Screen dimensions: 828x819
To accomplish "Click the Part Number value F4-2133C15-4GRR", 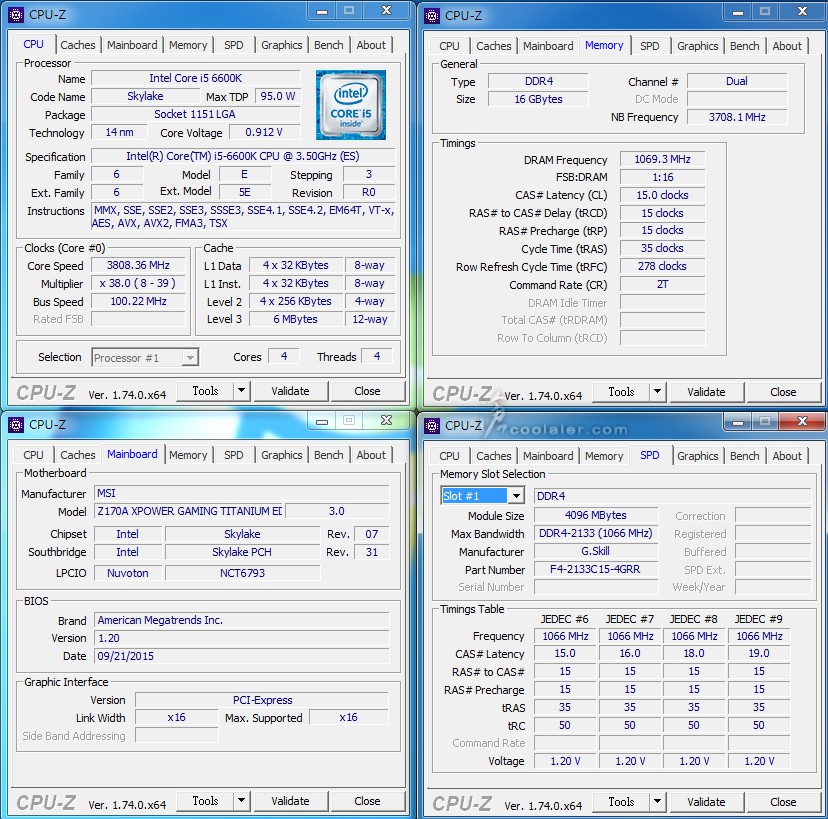I will [596, 569].
